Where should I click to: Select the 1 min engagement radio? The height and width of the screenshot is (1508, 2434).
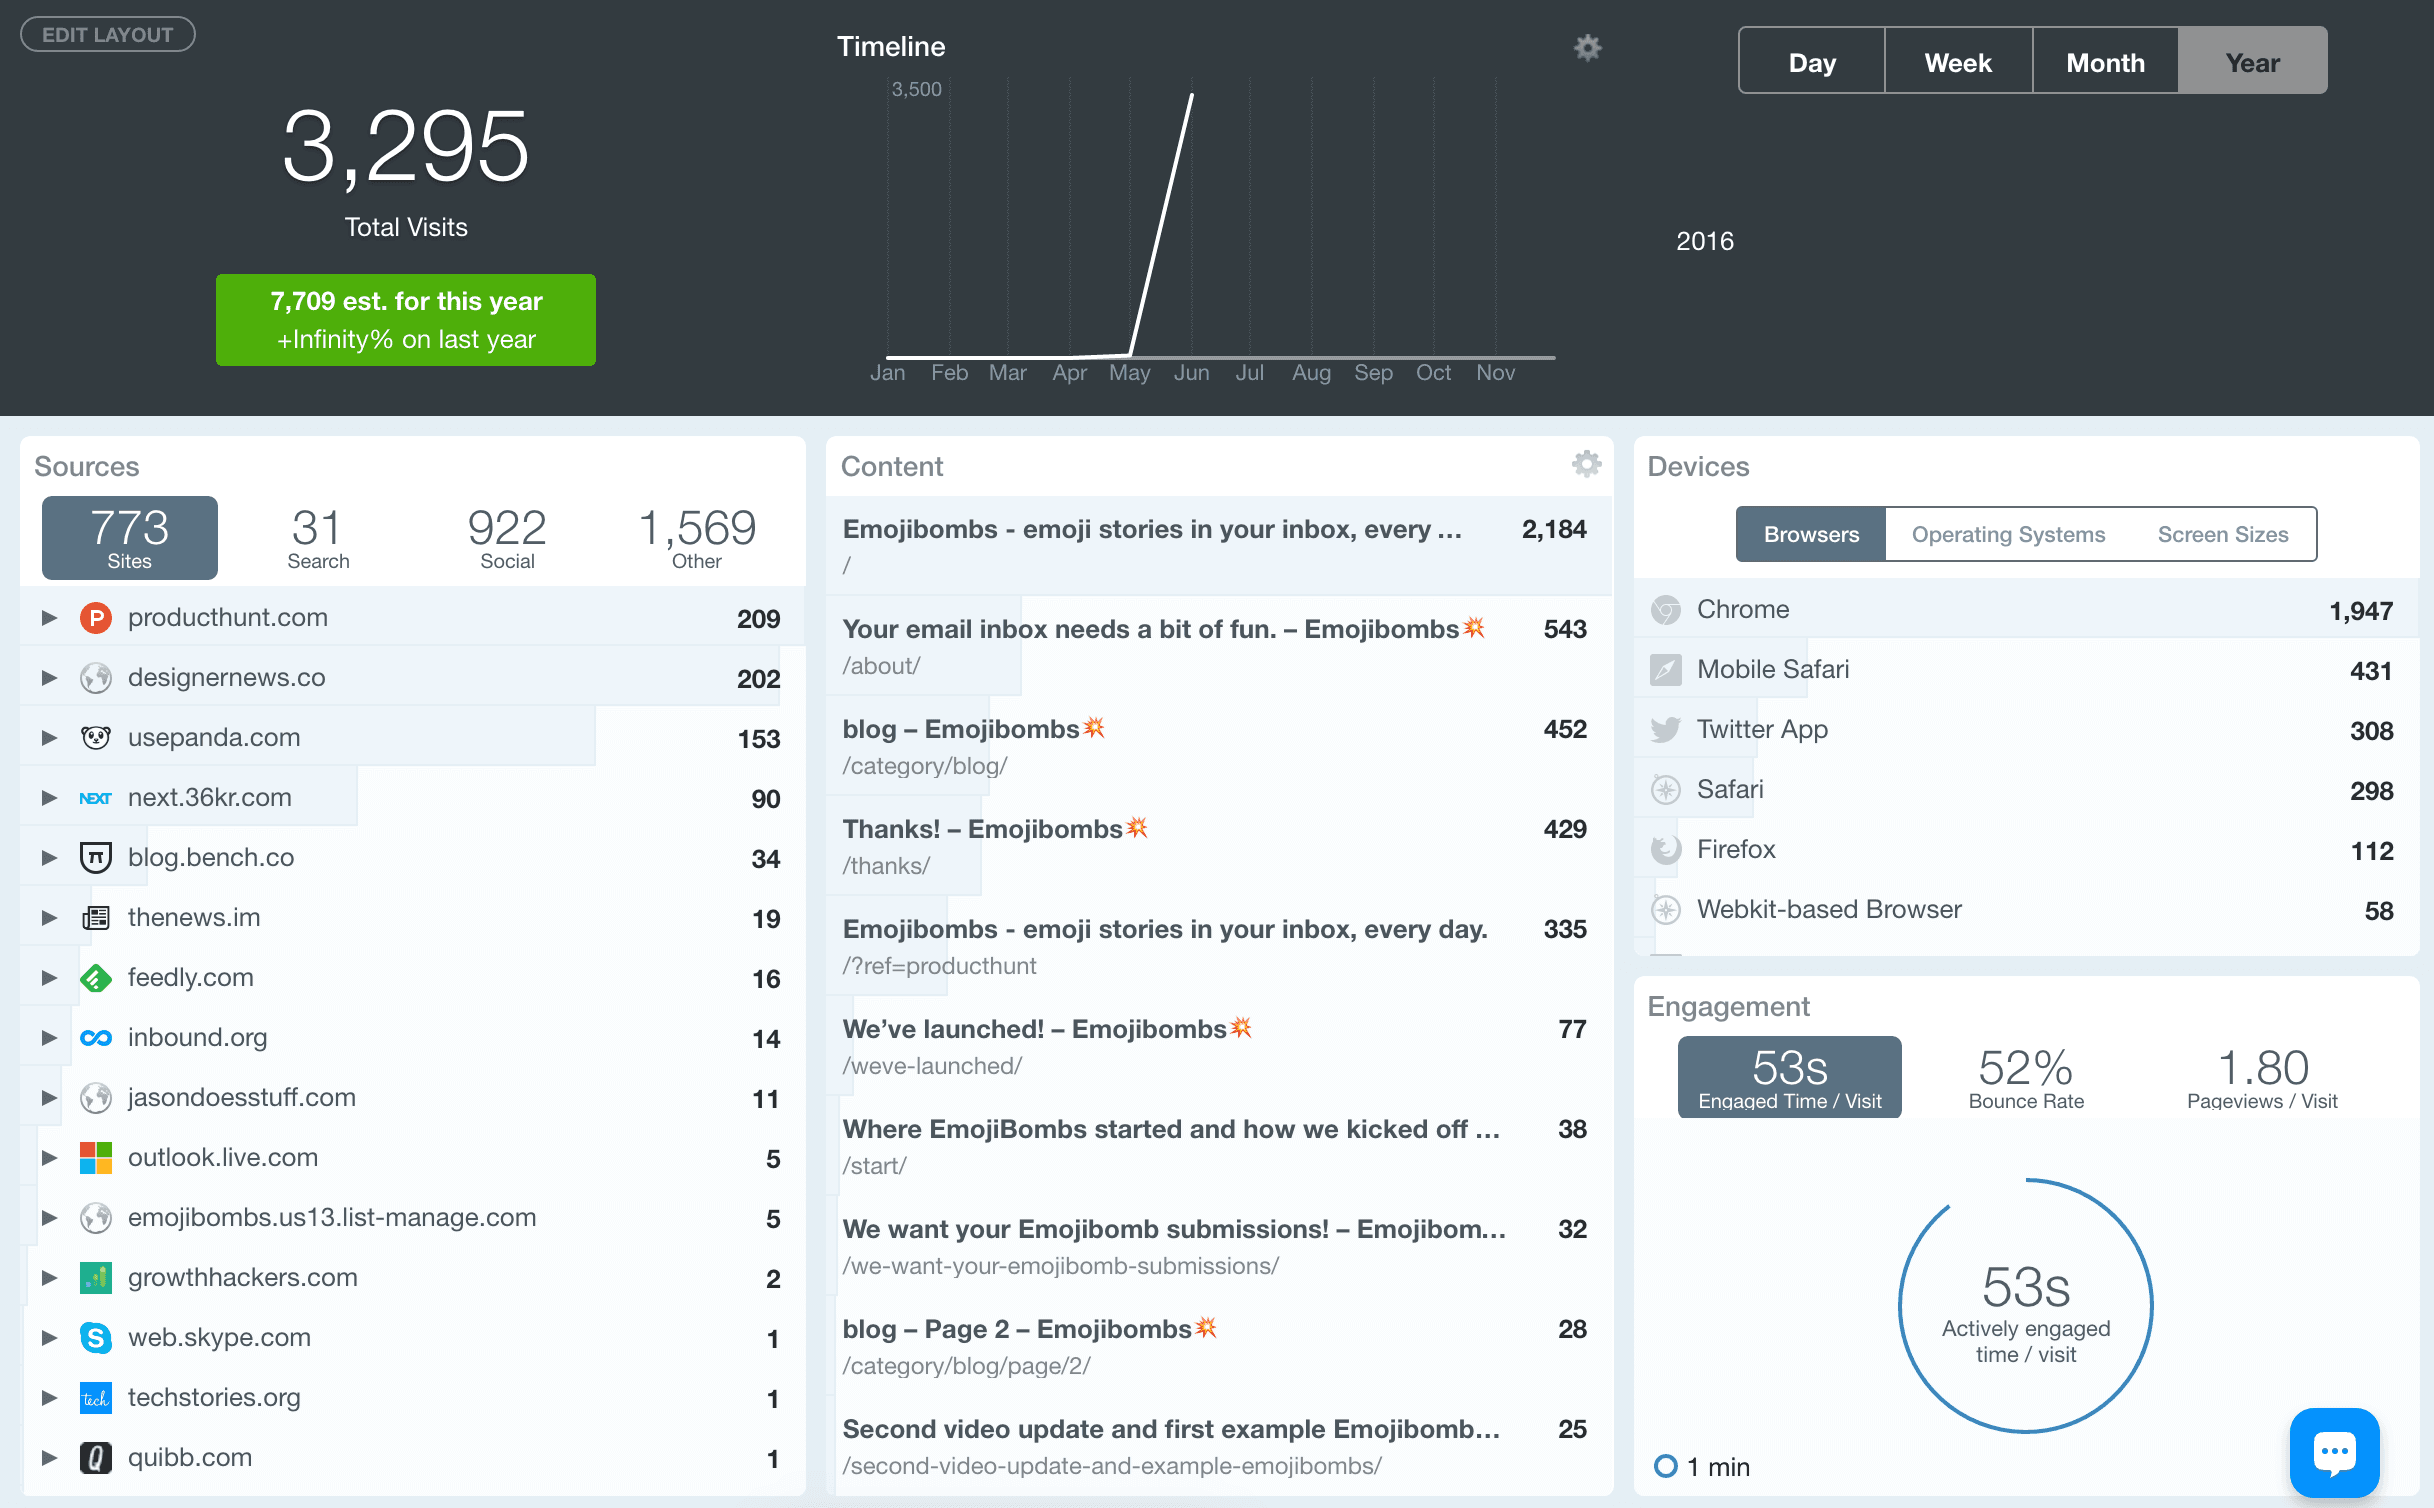coord(1665,1466)
